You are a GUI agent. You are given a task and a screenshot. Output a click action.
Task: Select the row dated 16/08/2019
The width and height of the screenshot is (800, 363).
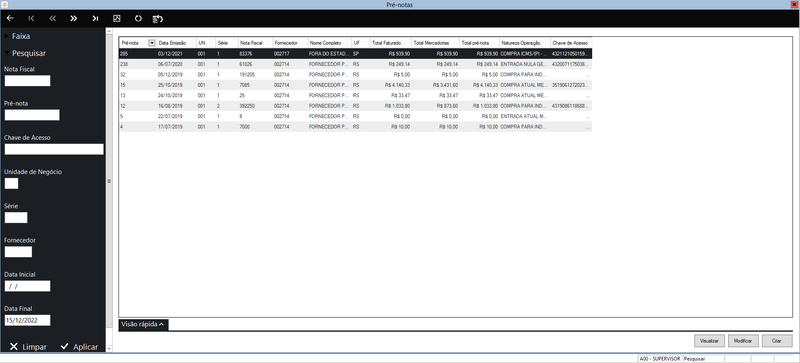coord(356,106)
